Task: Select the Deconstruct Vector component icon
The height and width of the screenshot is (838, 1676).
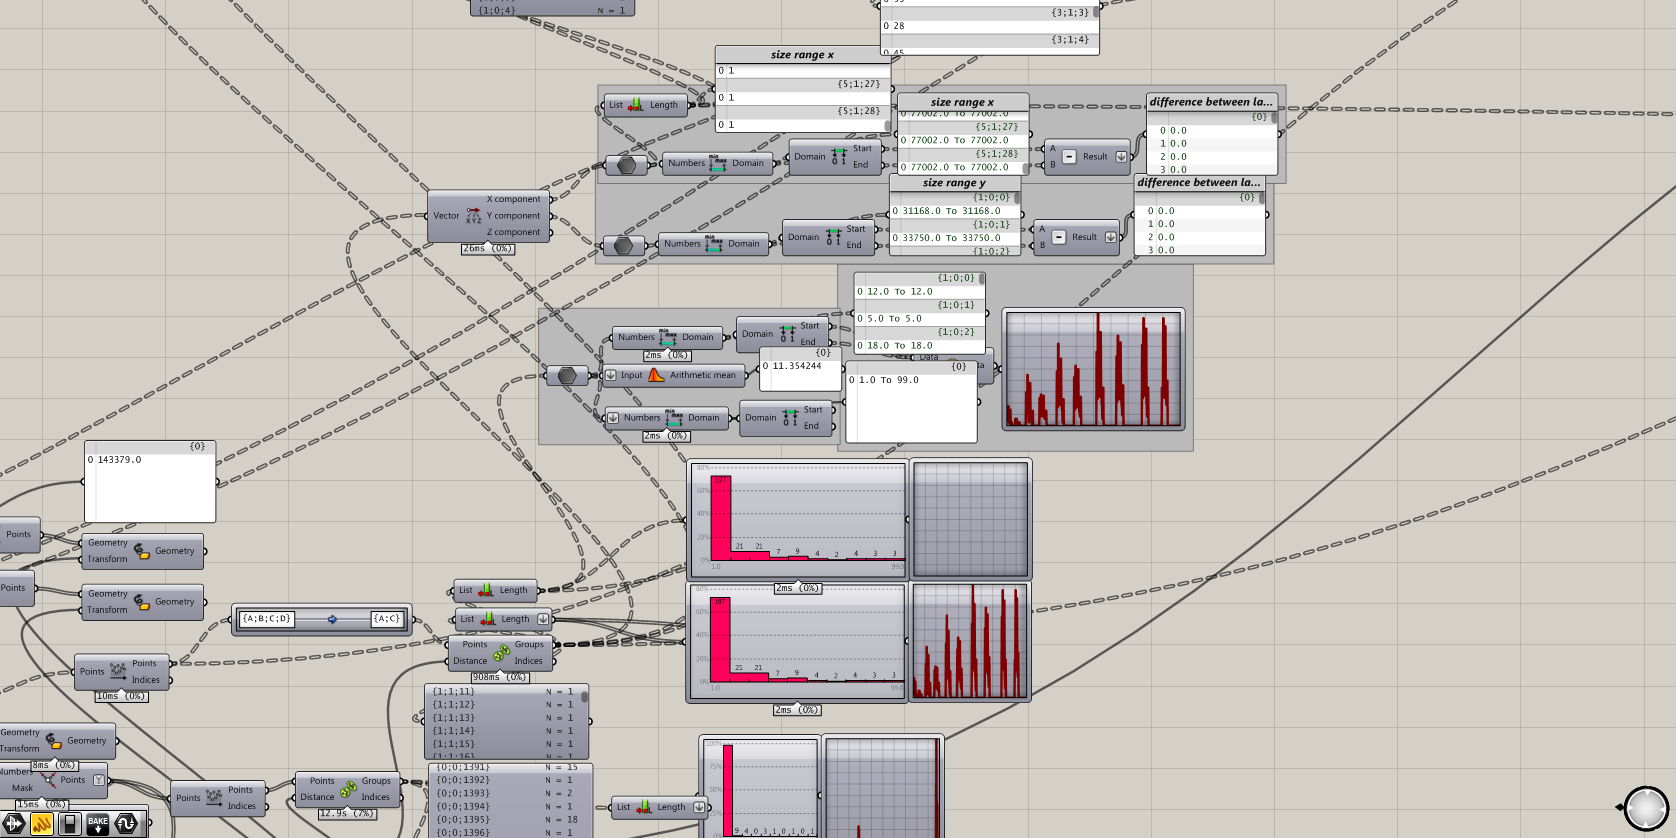Action: pos(473,215)
